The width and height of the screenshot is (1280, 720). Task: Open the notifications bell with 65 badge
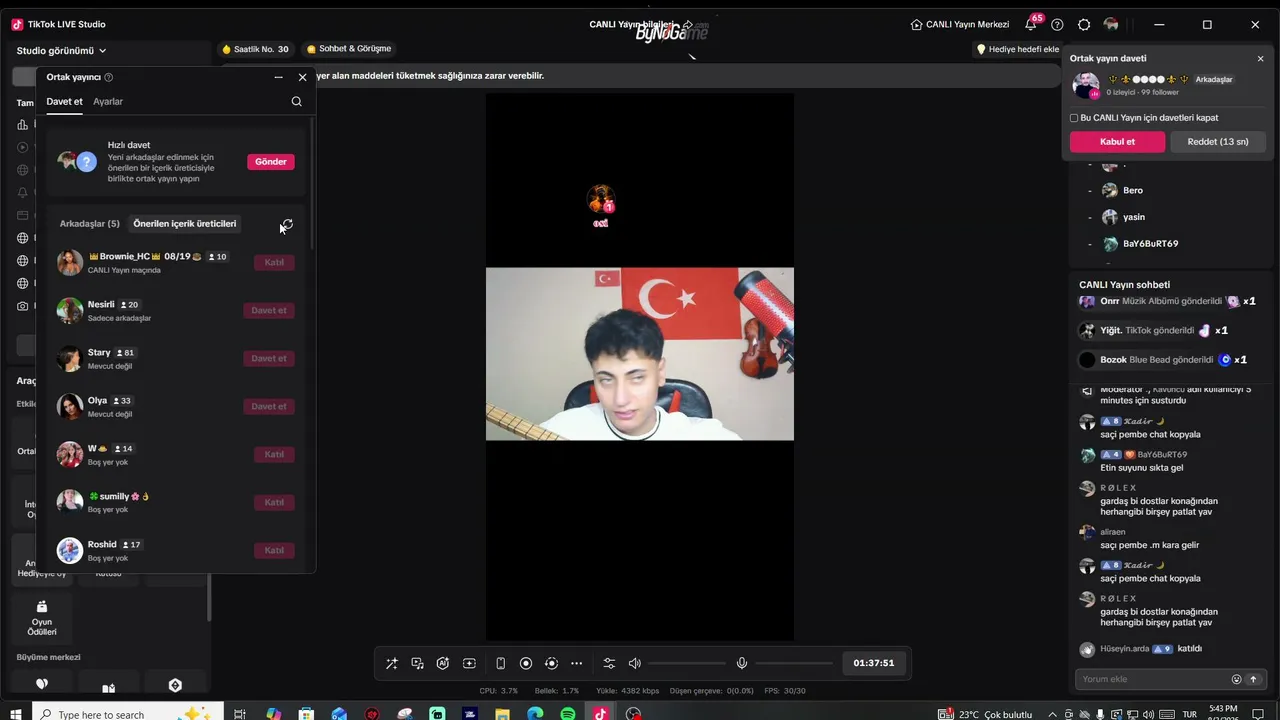coord(1031,24)
